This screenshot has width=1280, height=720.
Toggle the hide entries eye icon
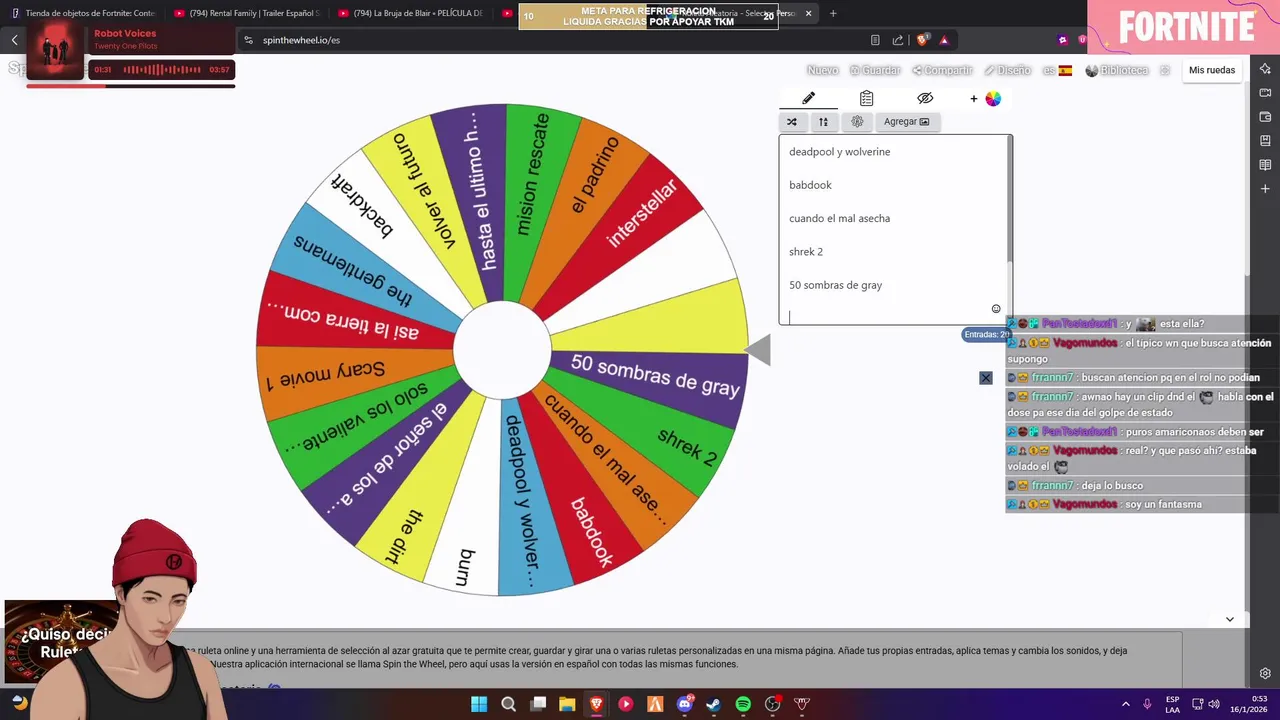coord(925,98)
